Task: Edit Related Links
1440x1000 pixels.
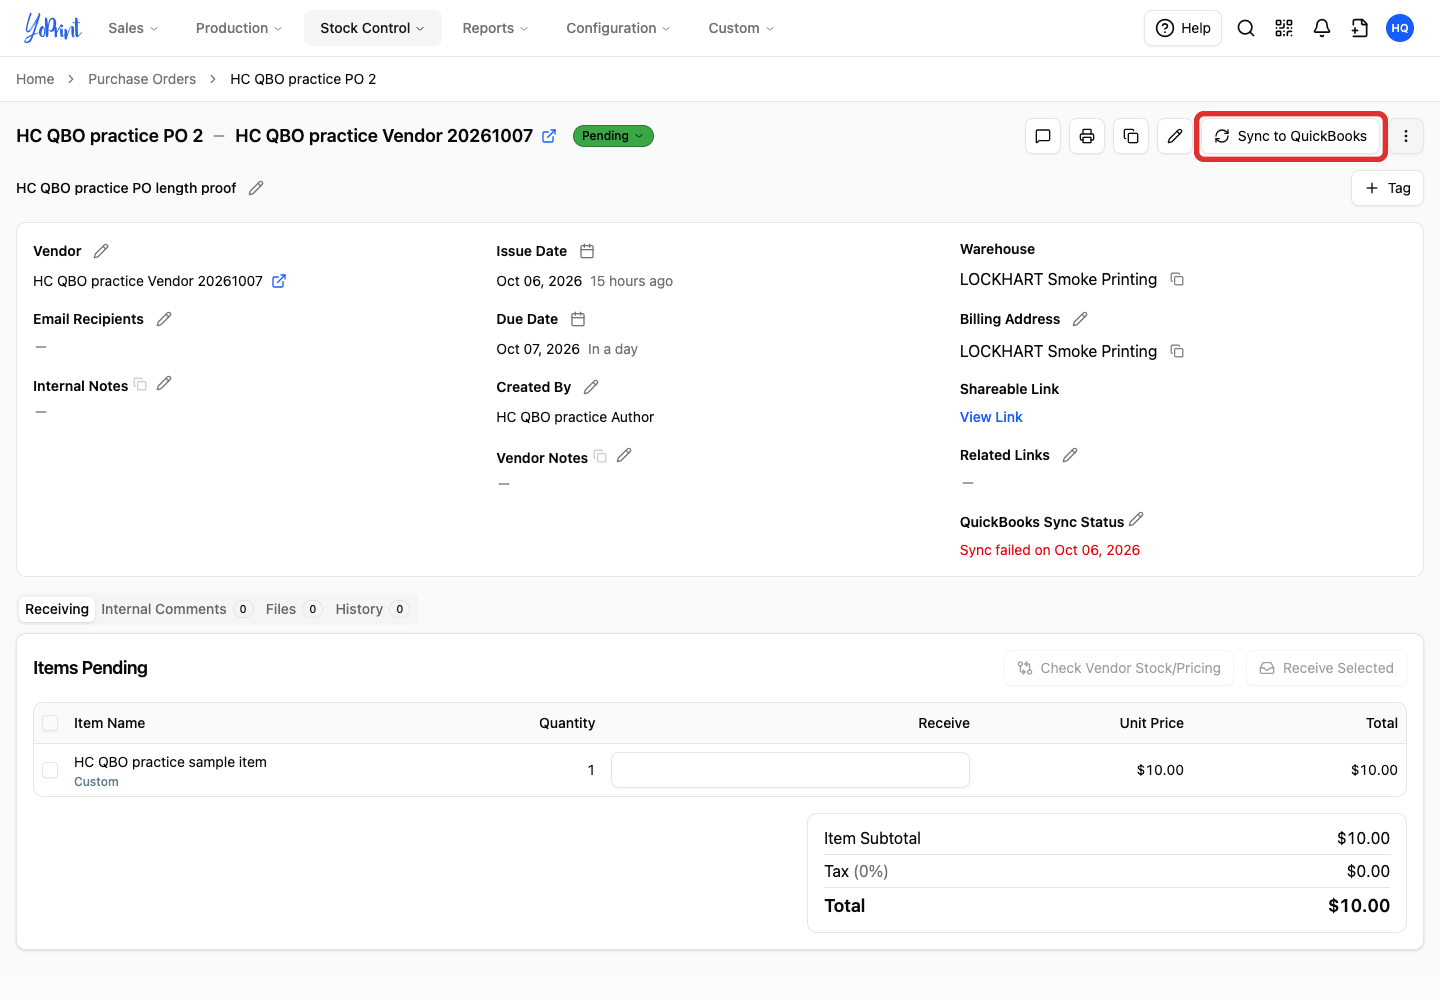Action: [x=1070, y=455]
